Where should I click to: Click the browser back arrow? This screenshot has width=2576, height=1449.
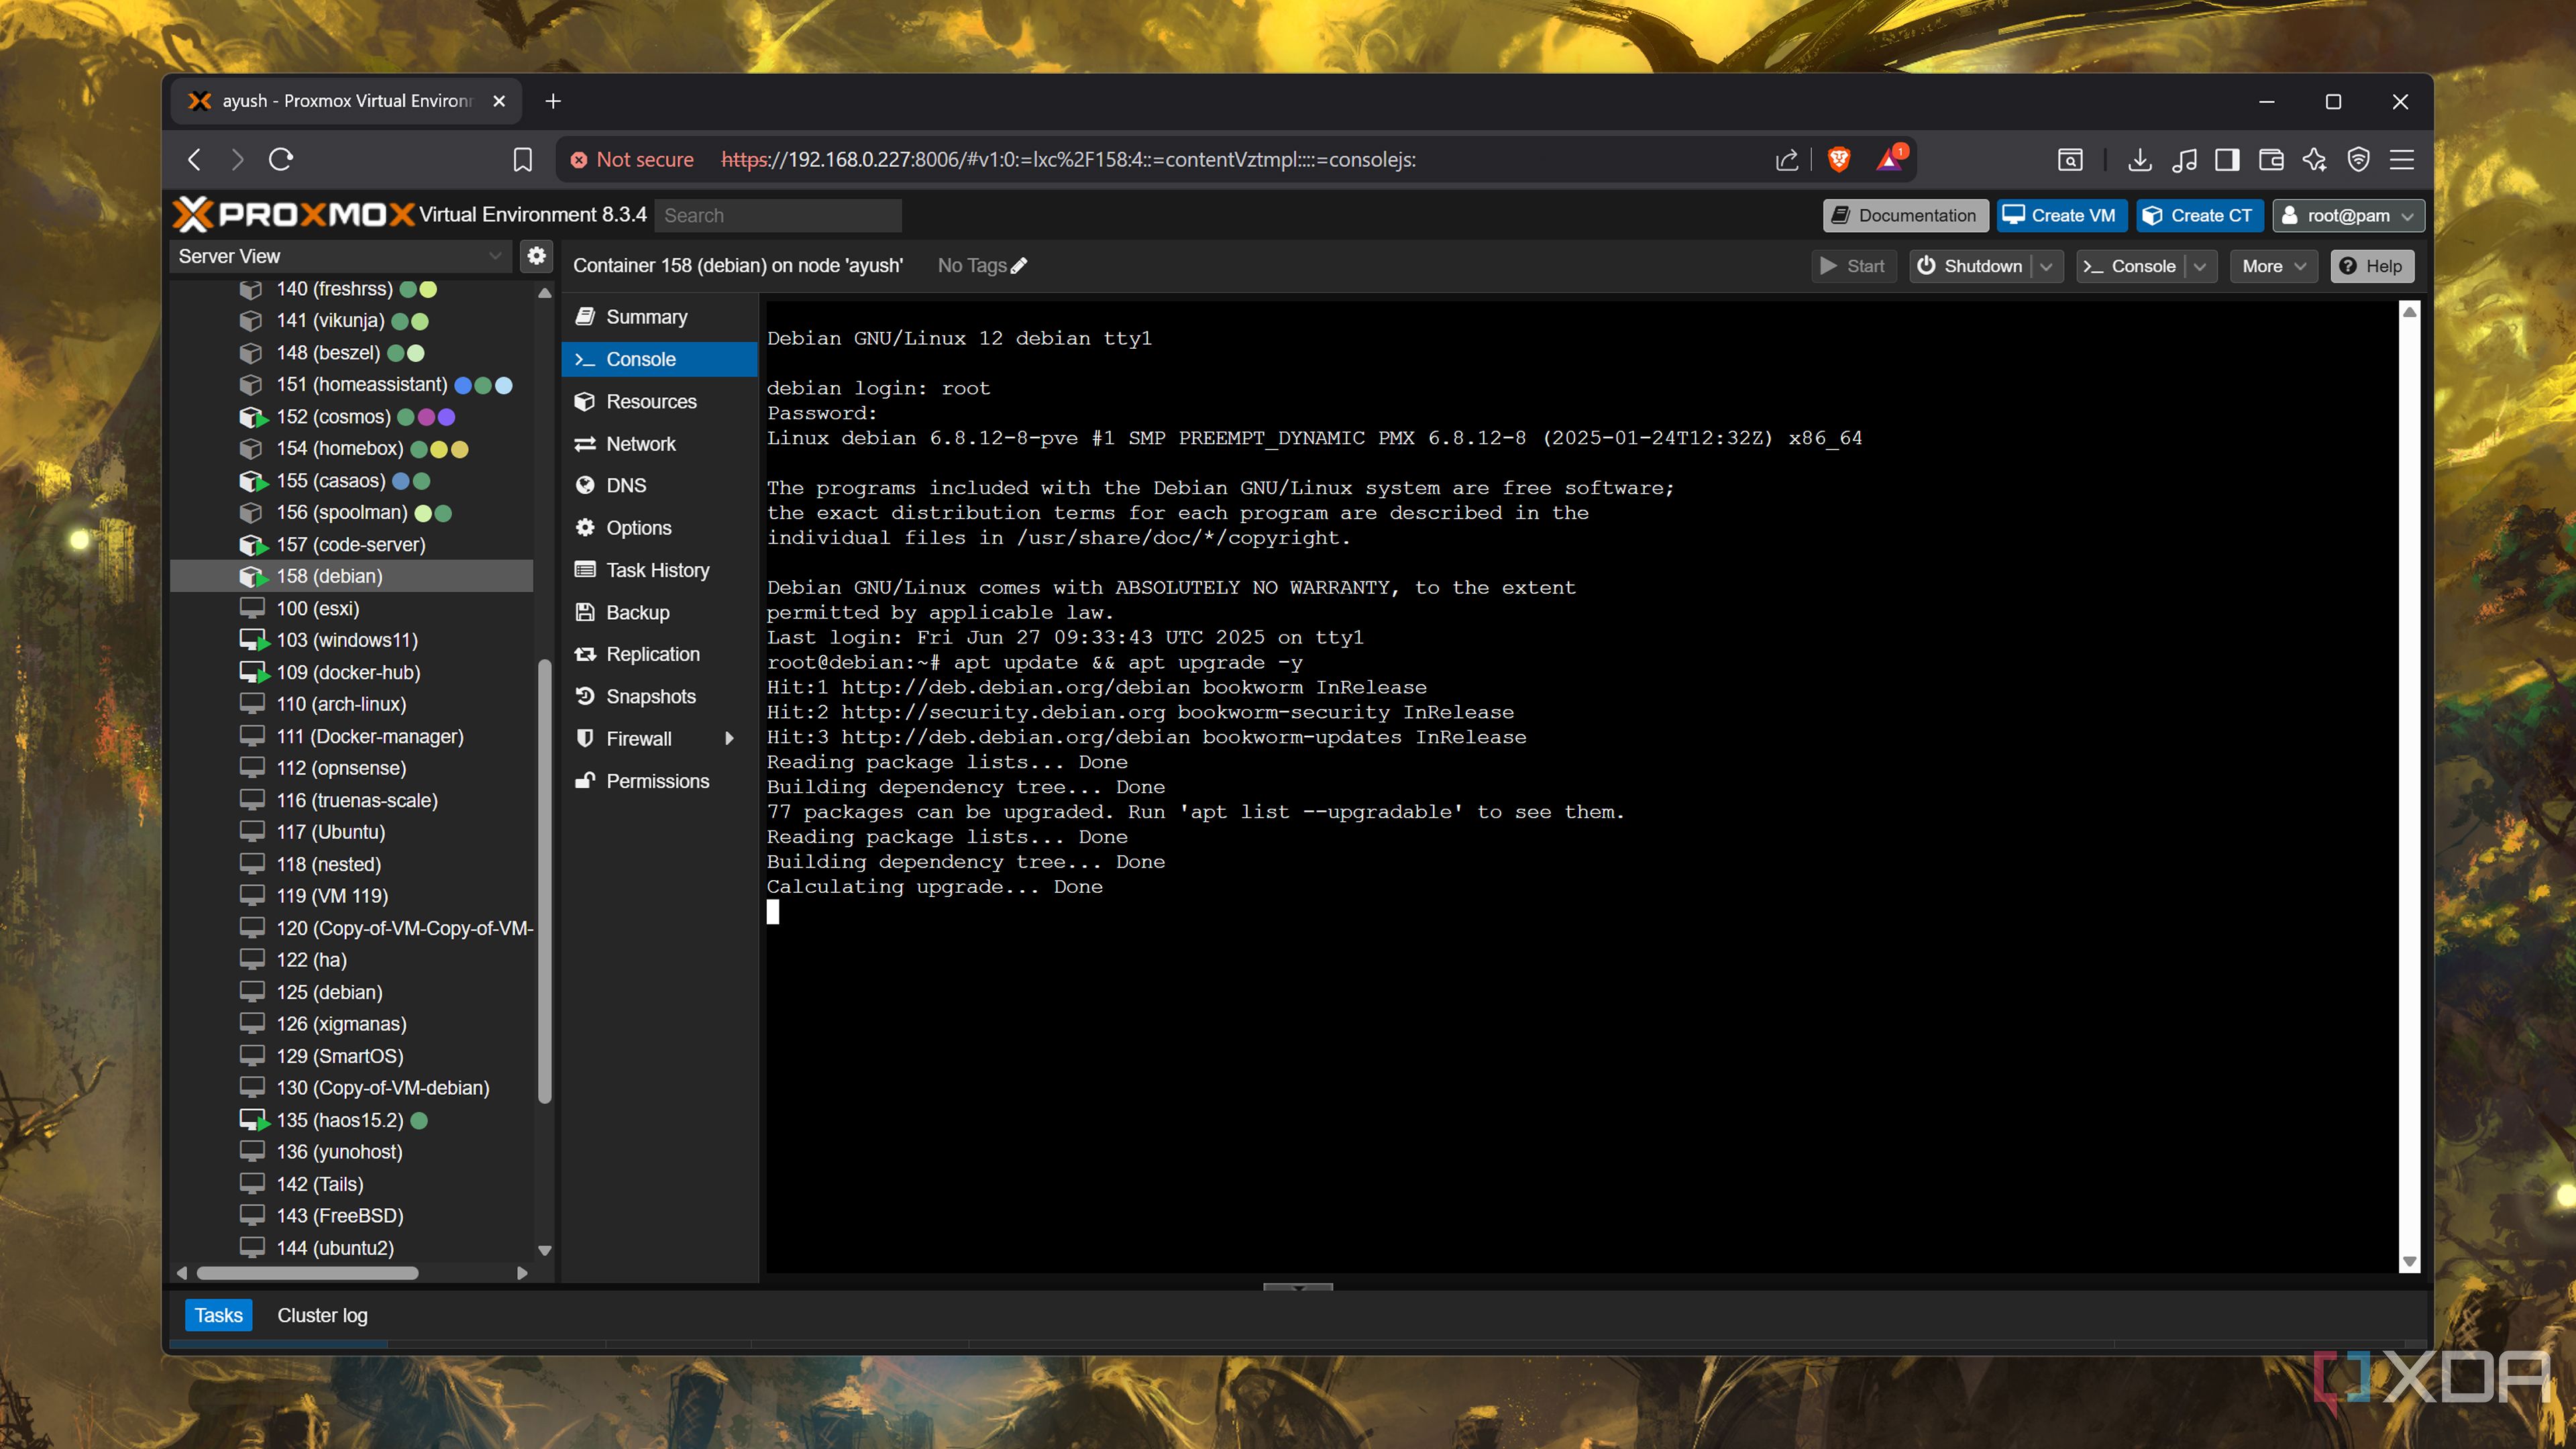[195, 159]
